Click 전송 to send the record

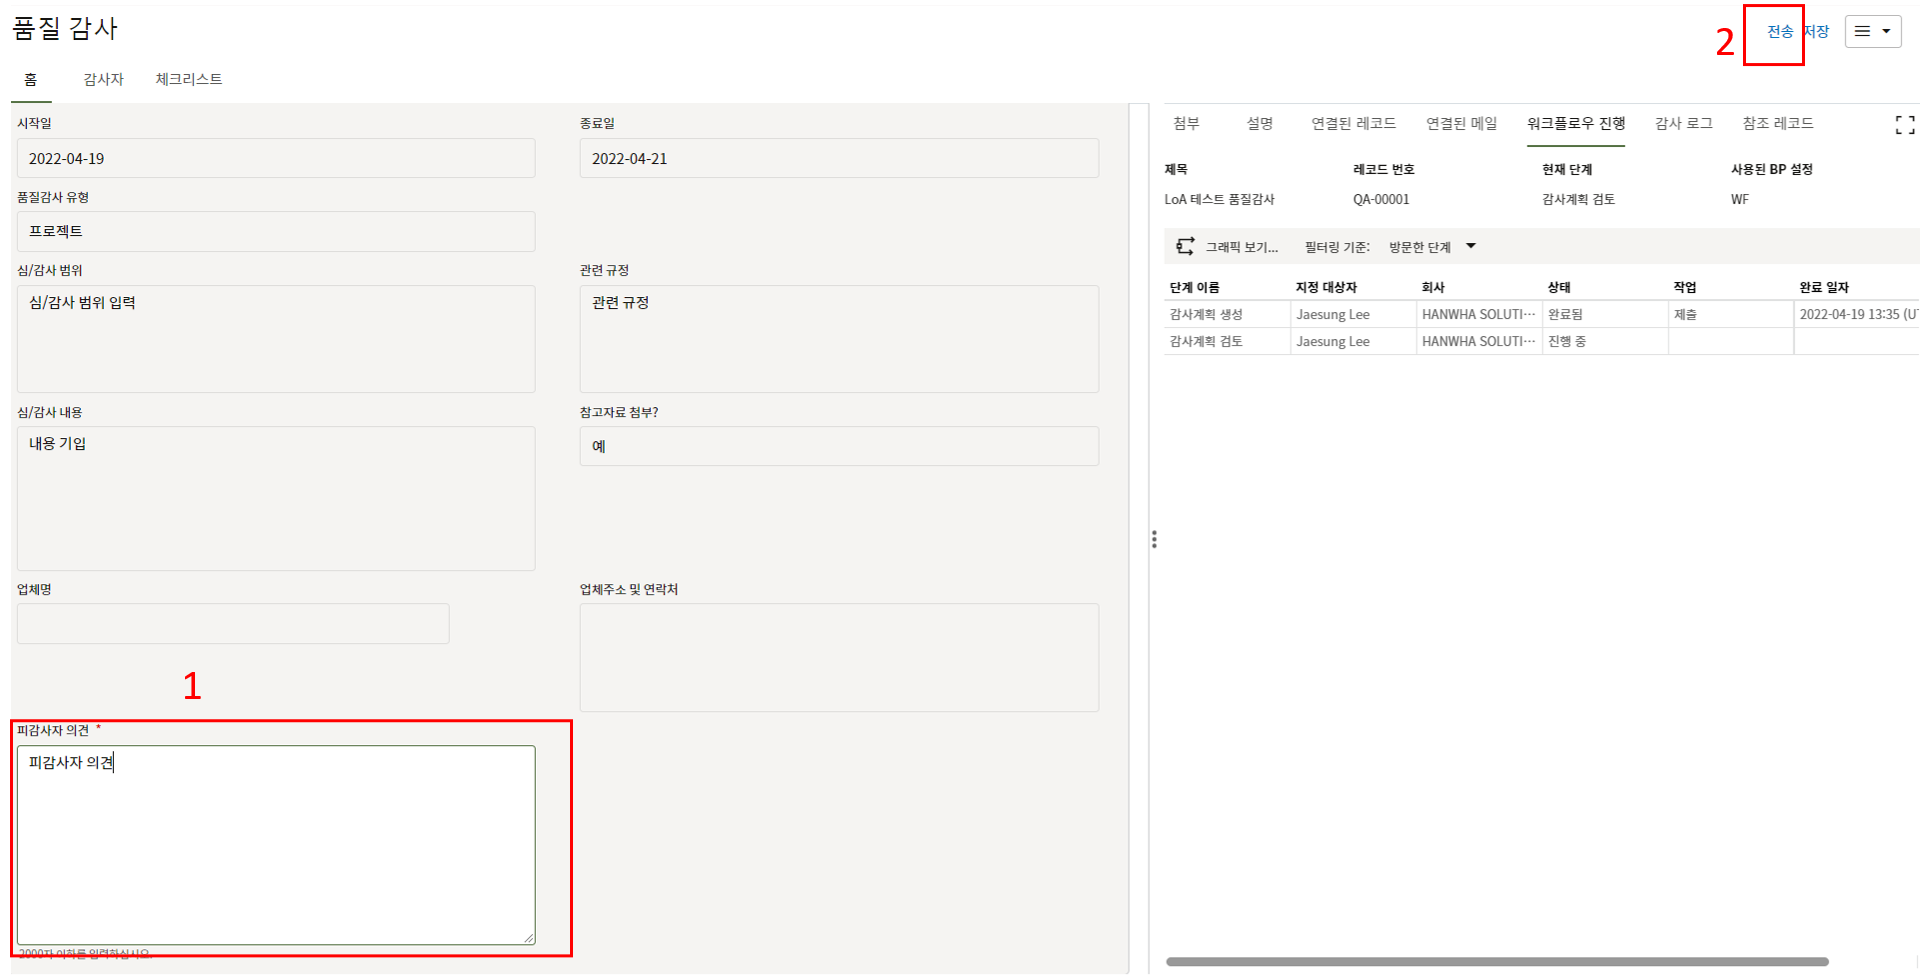tap(1779, 32)
